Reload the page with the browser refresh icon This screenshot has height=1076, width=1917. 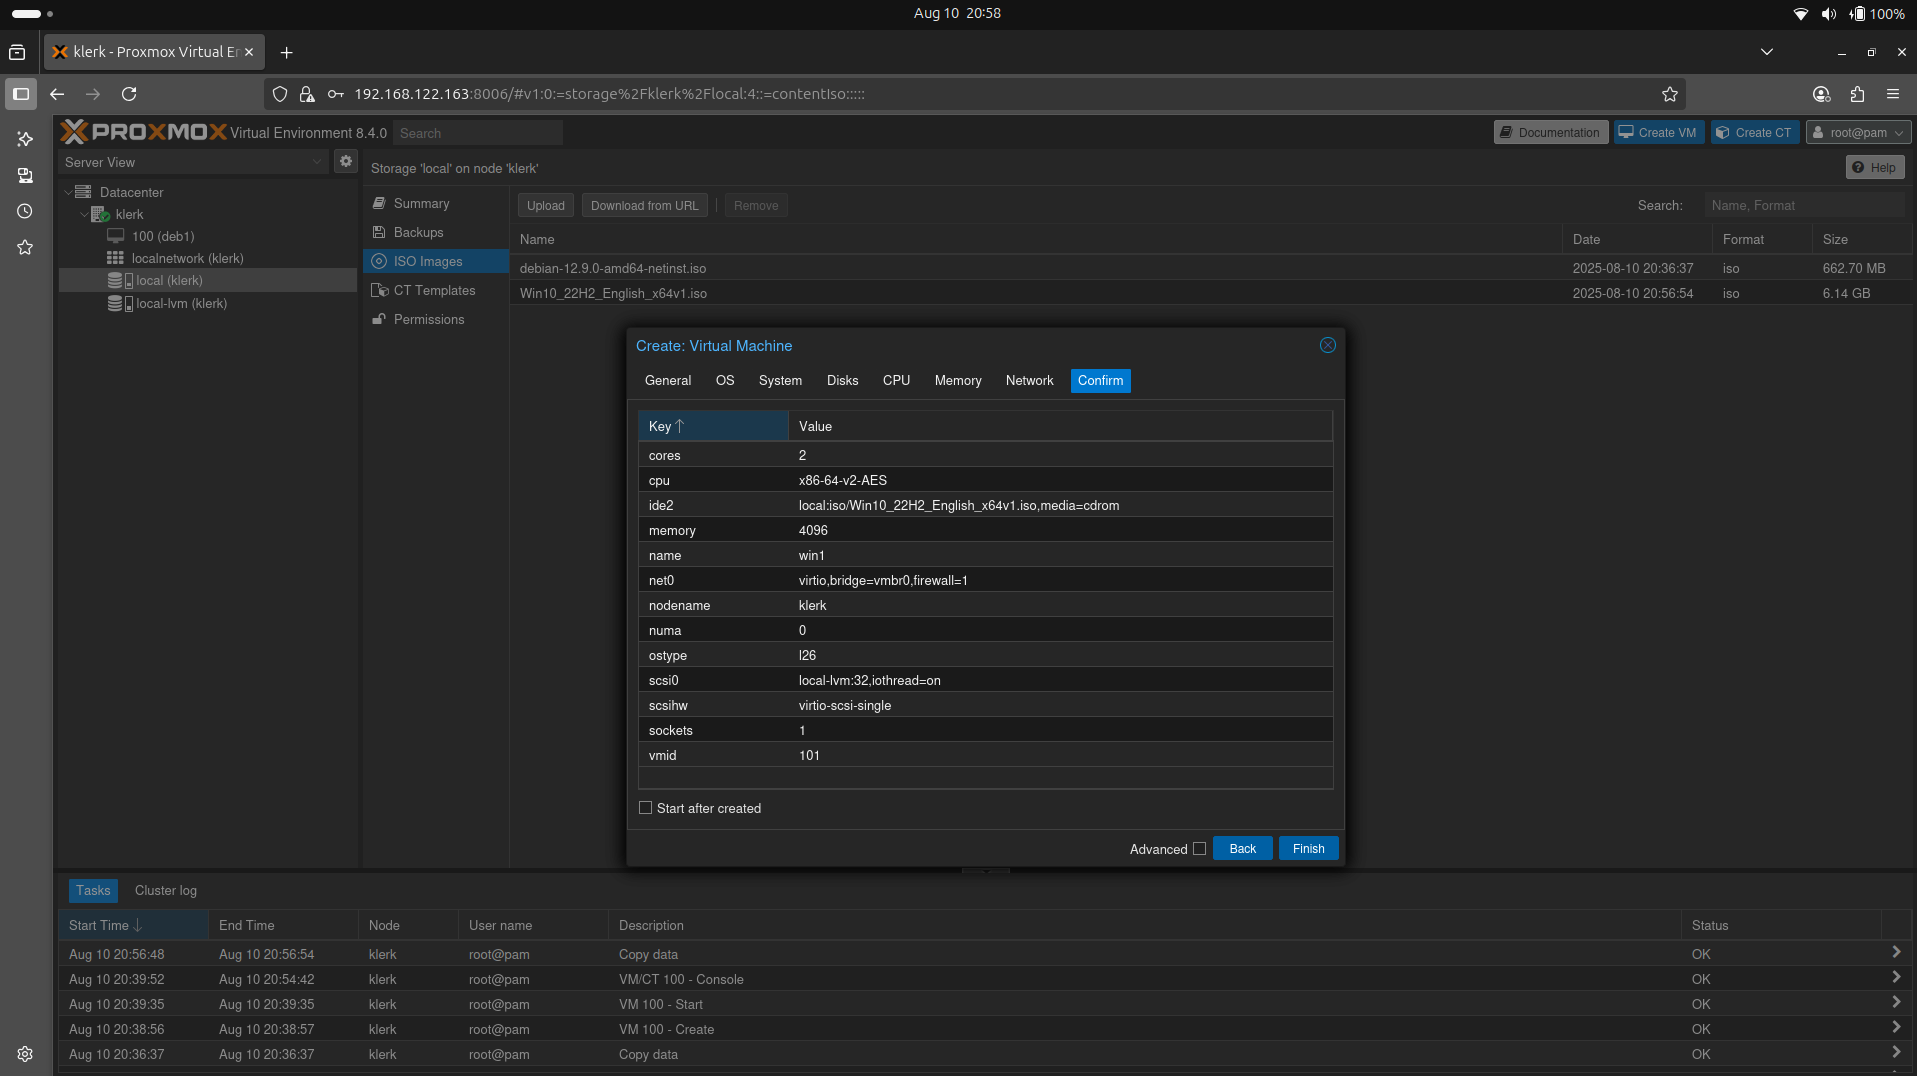[x=129, y=94]
